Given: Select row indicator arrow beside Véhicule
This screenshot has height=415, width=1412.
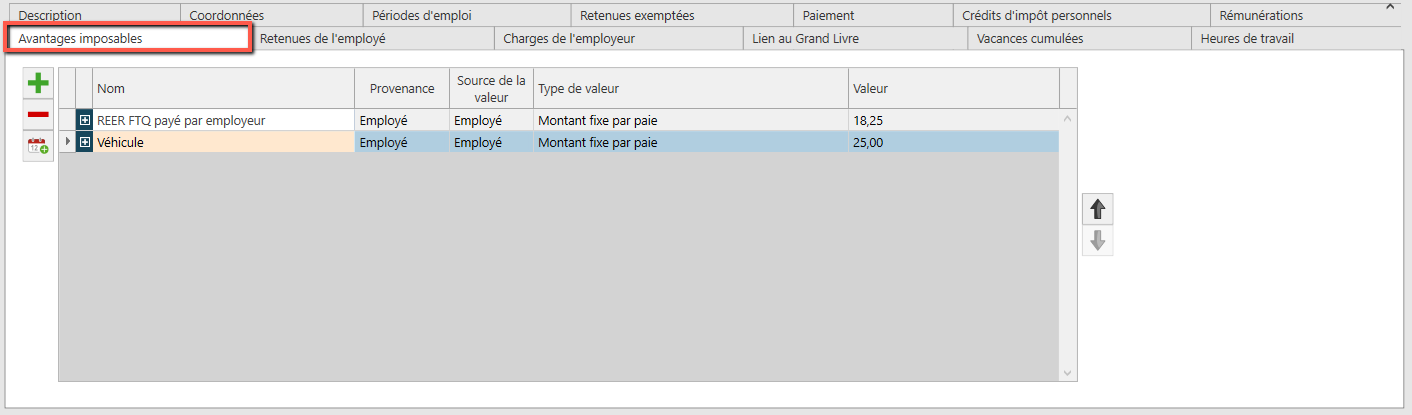Looking at the screenshot, I should tap(68, 142).
